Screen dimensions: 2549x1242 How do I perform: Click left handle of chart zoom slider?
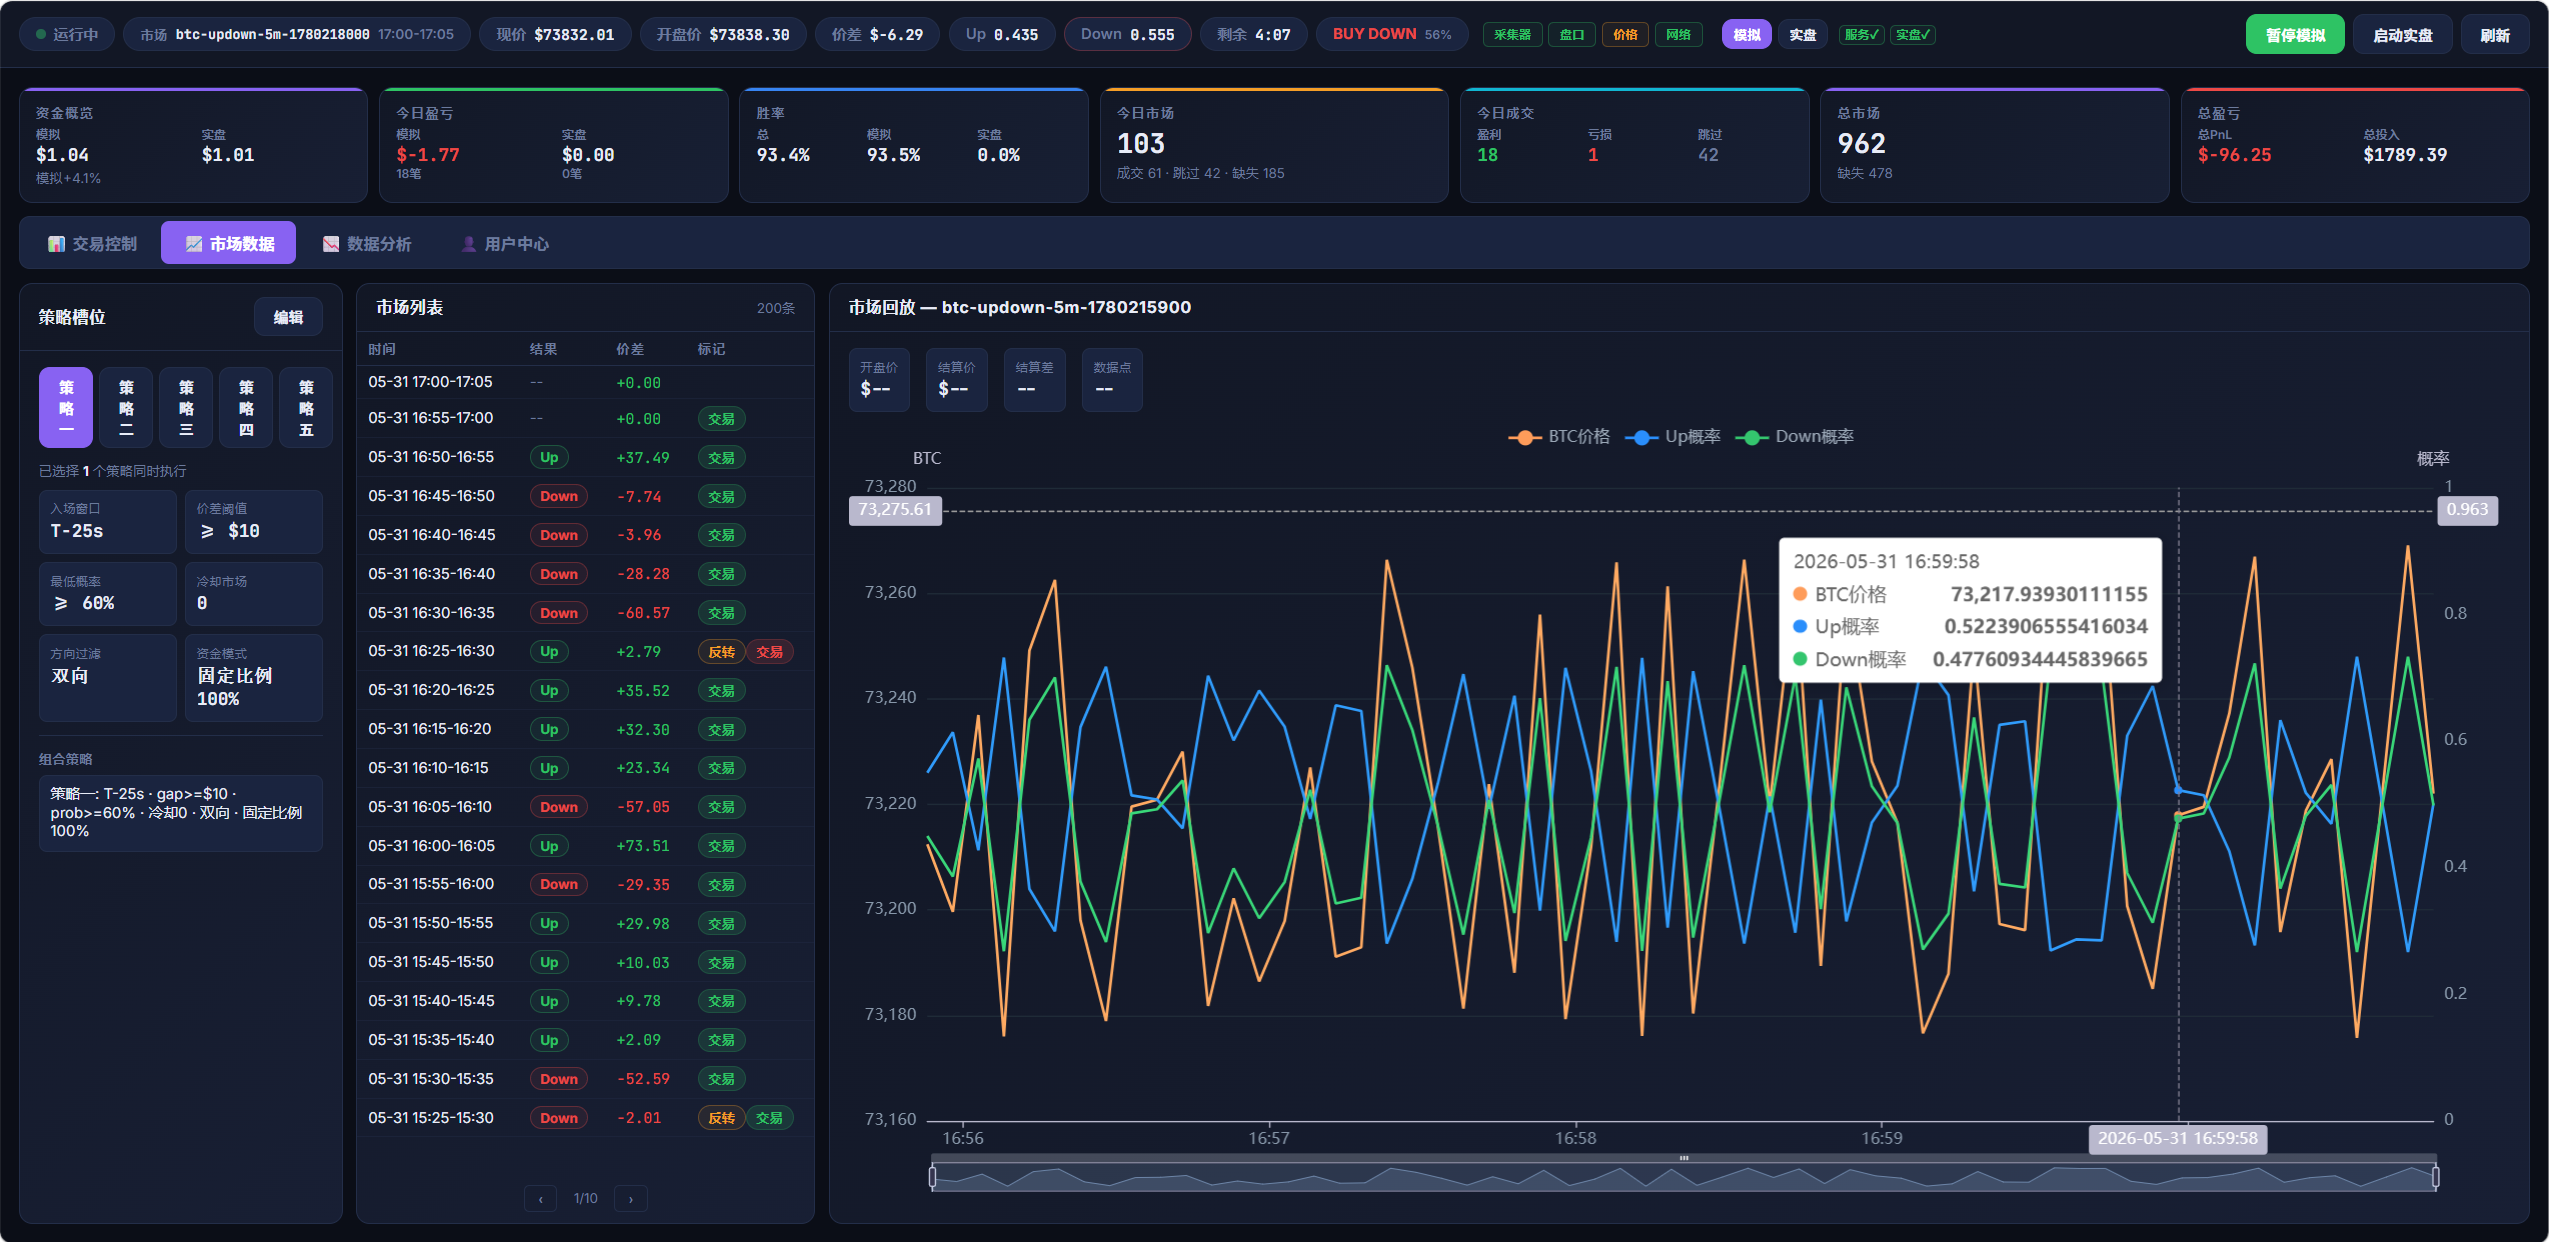click(932, 1177)
